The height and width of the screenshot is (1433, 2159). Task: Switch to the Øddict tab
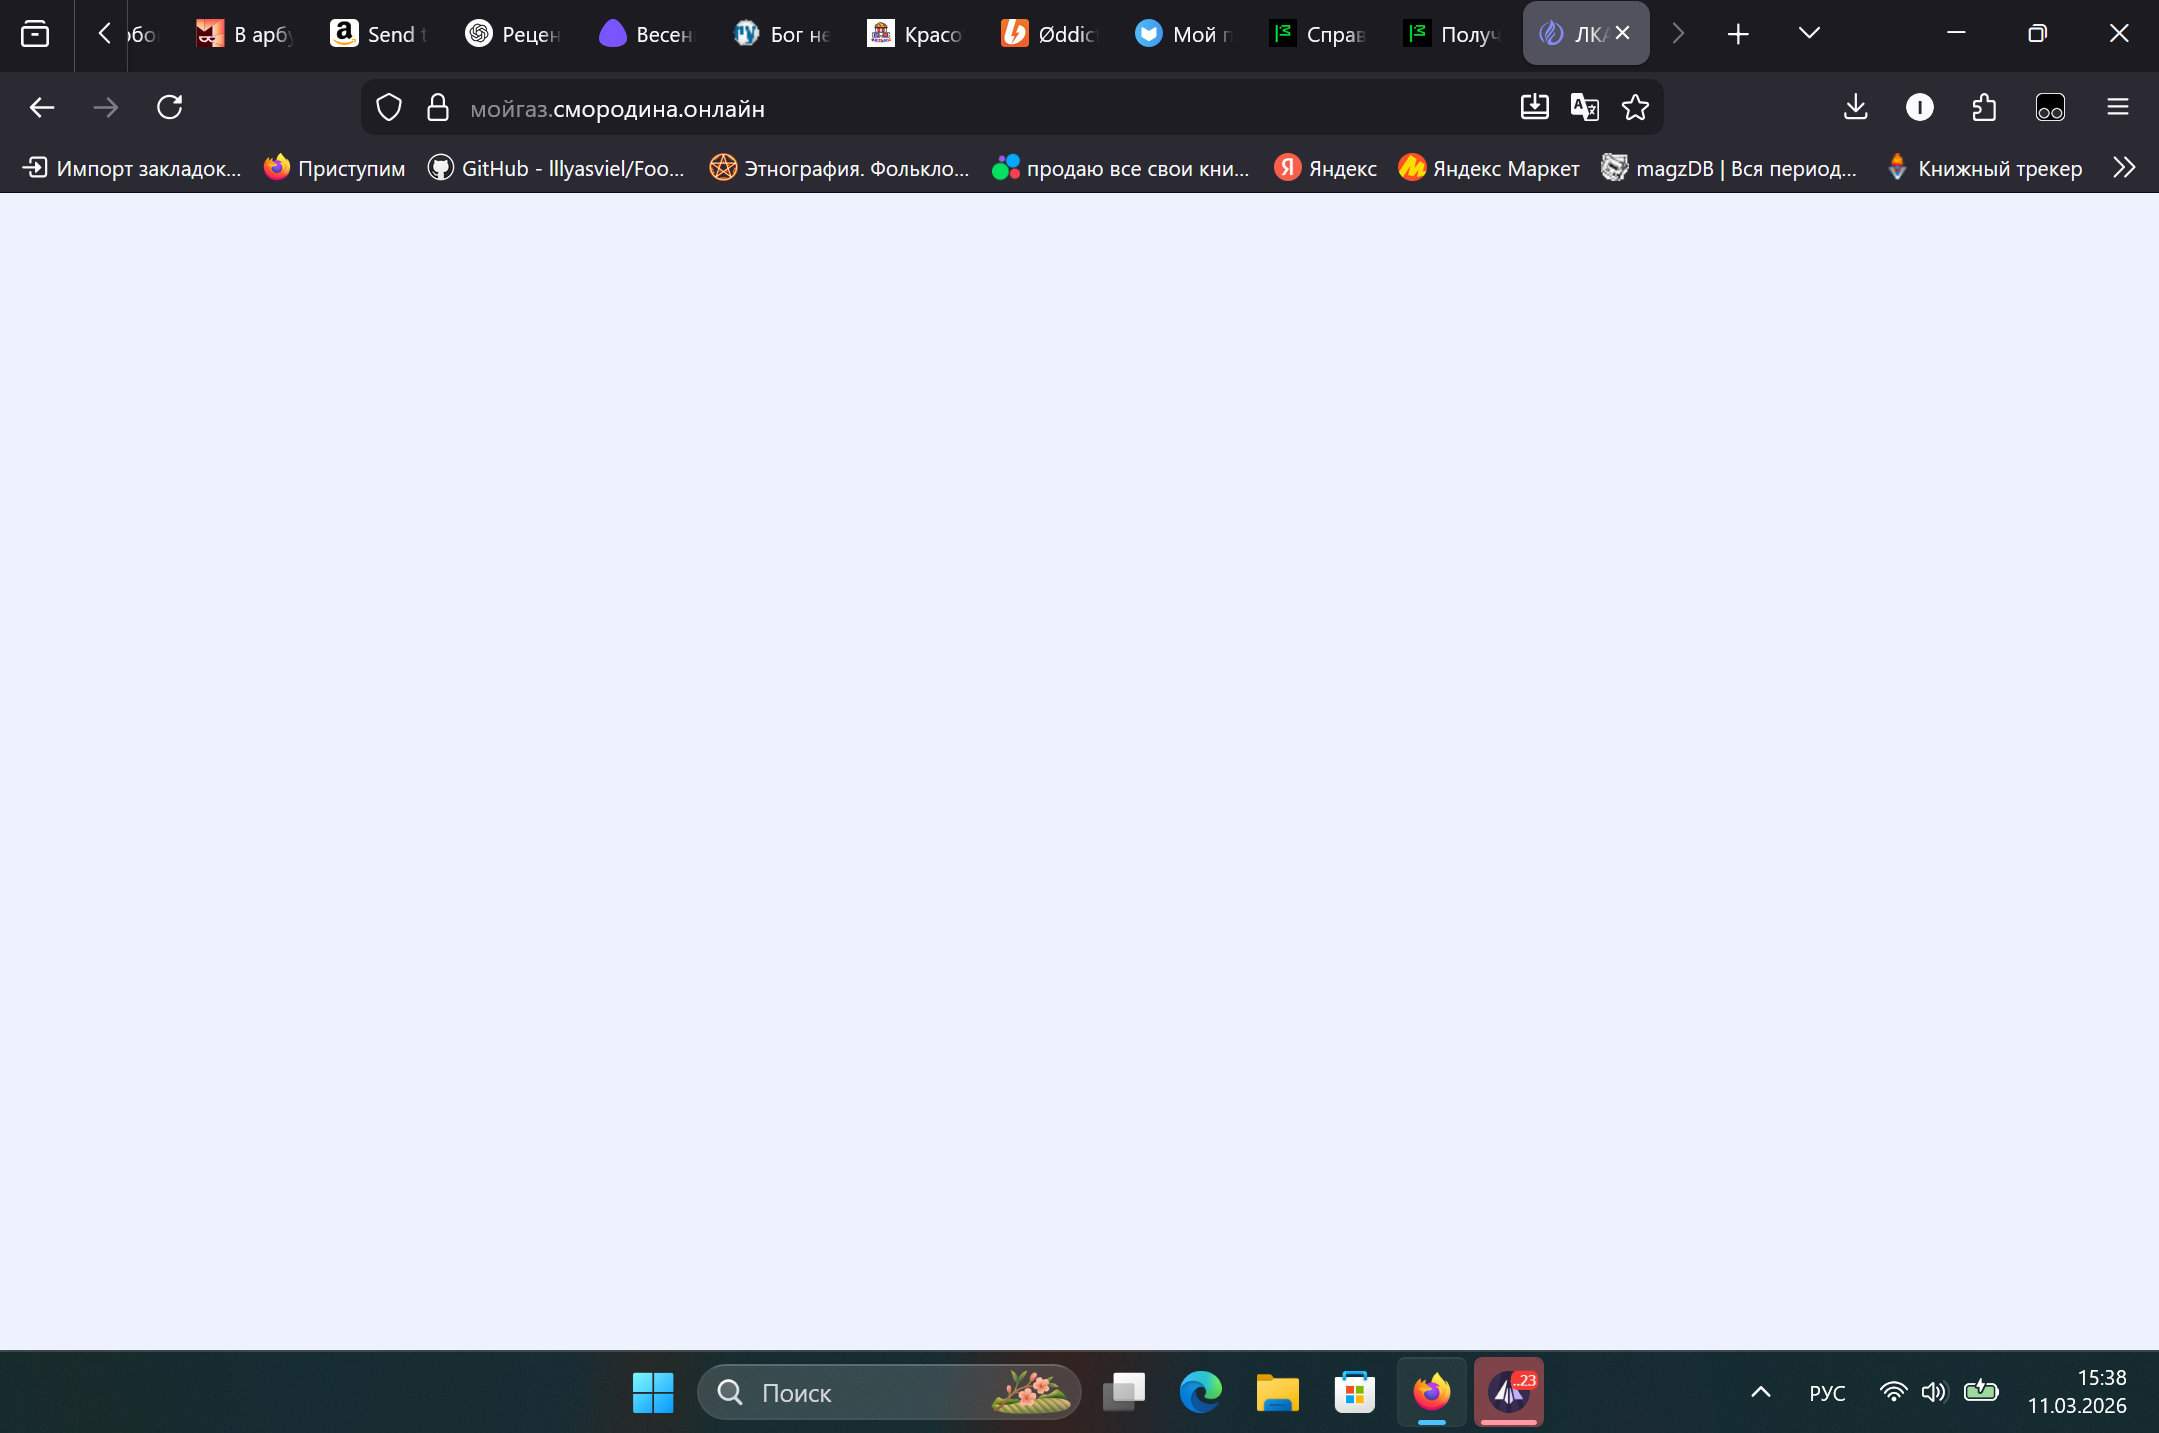[1050, 34]
